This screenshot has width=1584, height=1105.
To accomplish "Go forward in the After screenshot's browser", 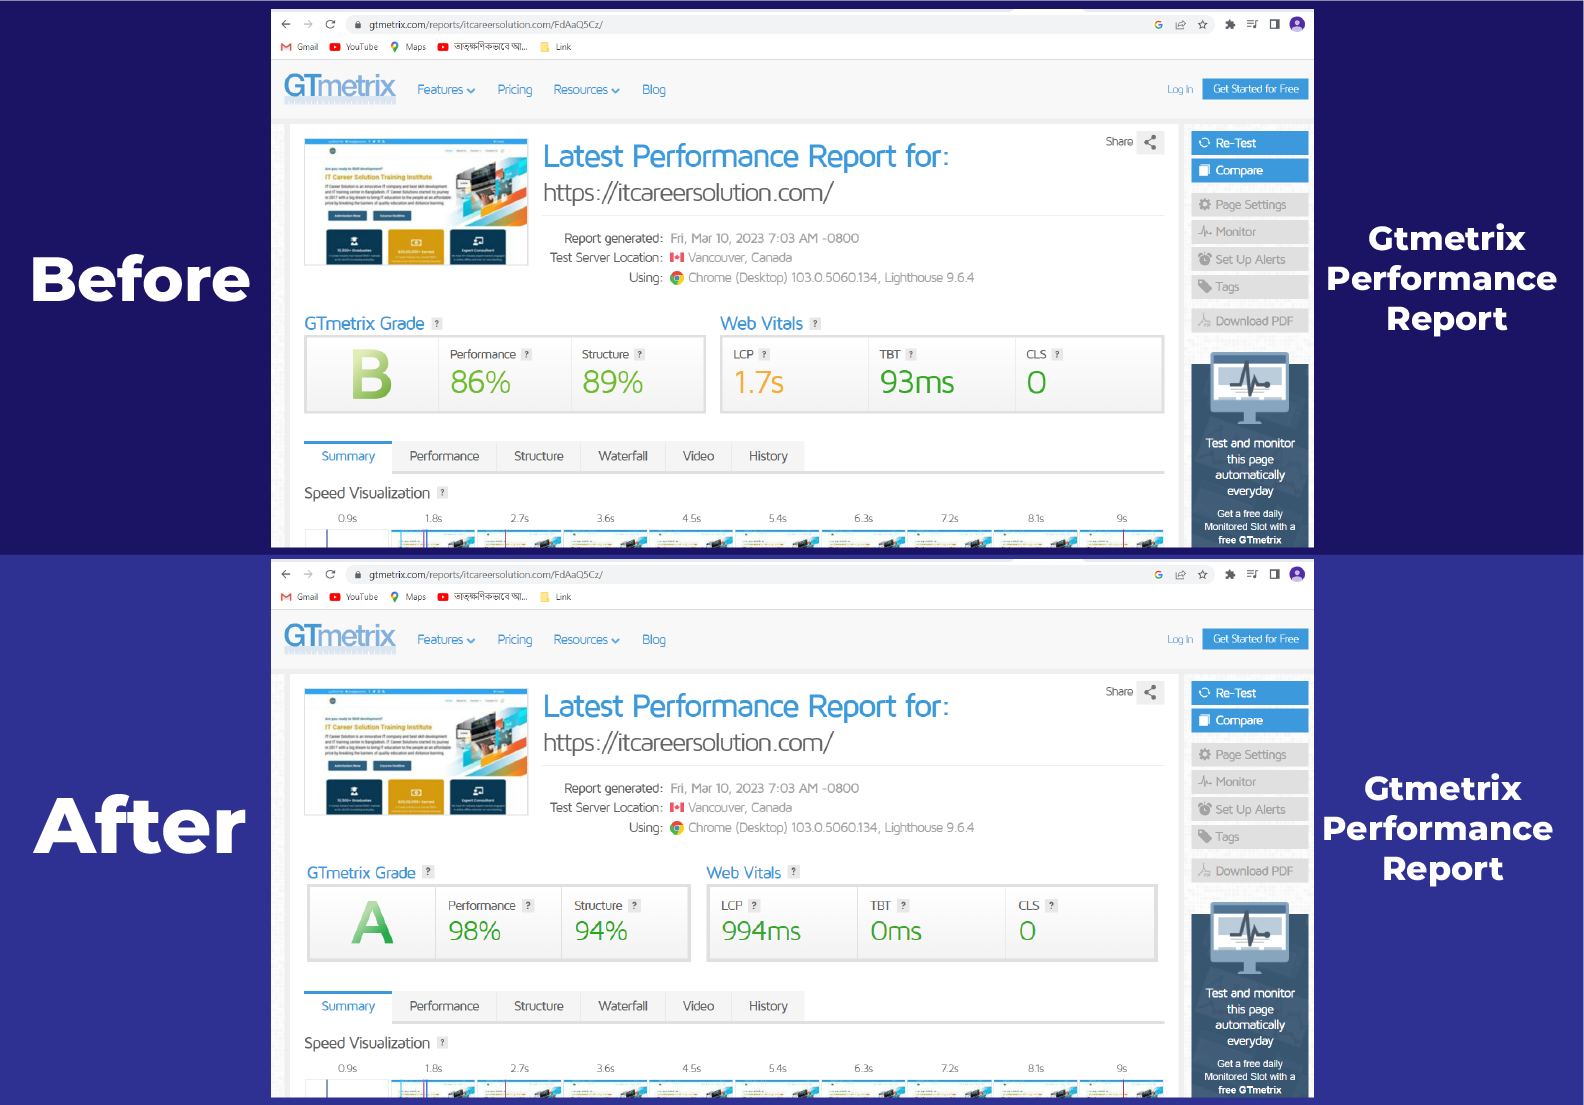I will click(308, 574).
